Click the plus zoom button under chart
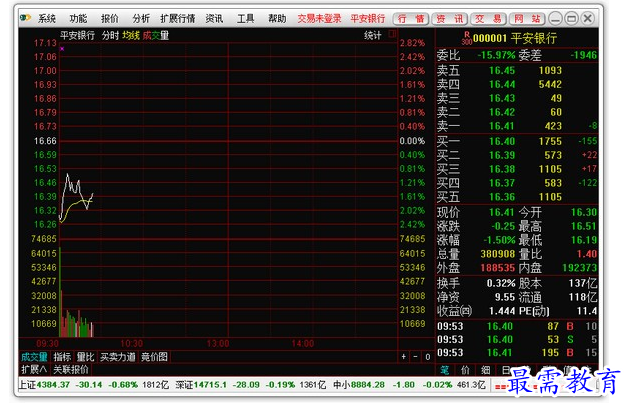 [404, 357]
